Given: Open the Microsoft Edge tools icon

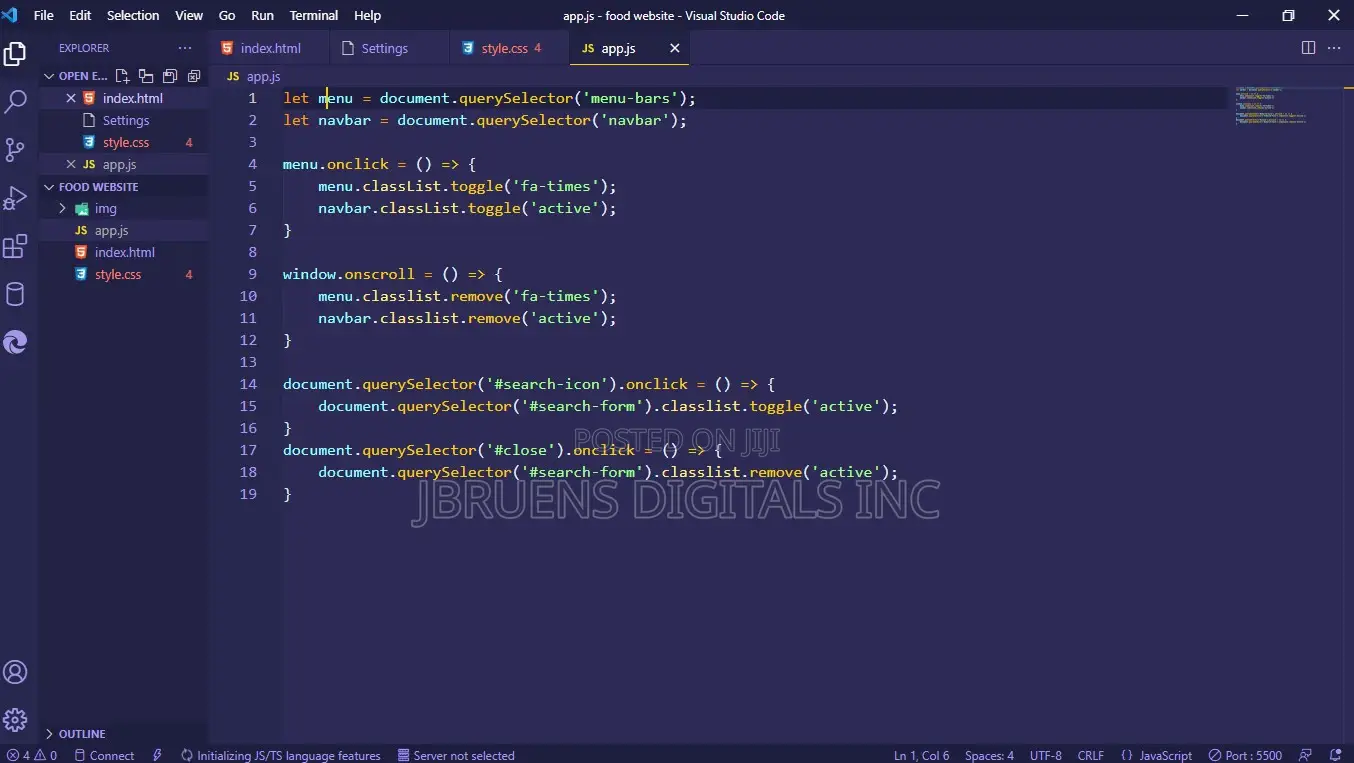Looking at the screenshot, I should point(15,342).
